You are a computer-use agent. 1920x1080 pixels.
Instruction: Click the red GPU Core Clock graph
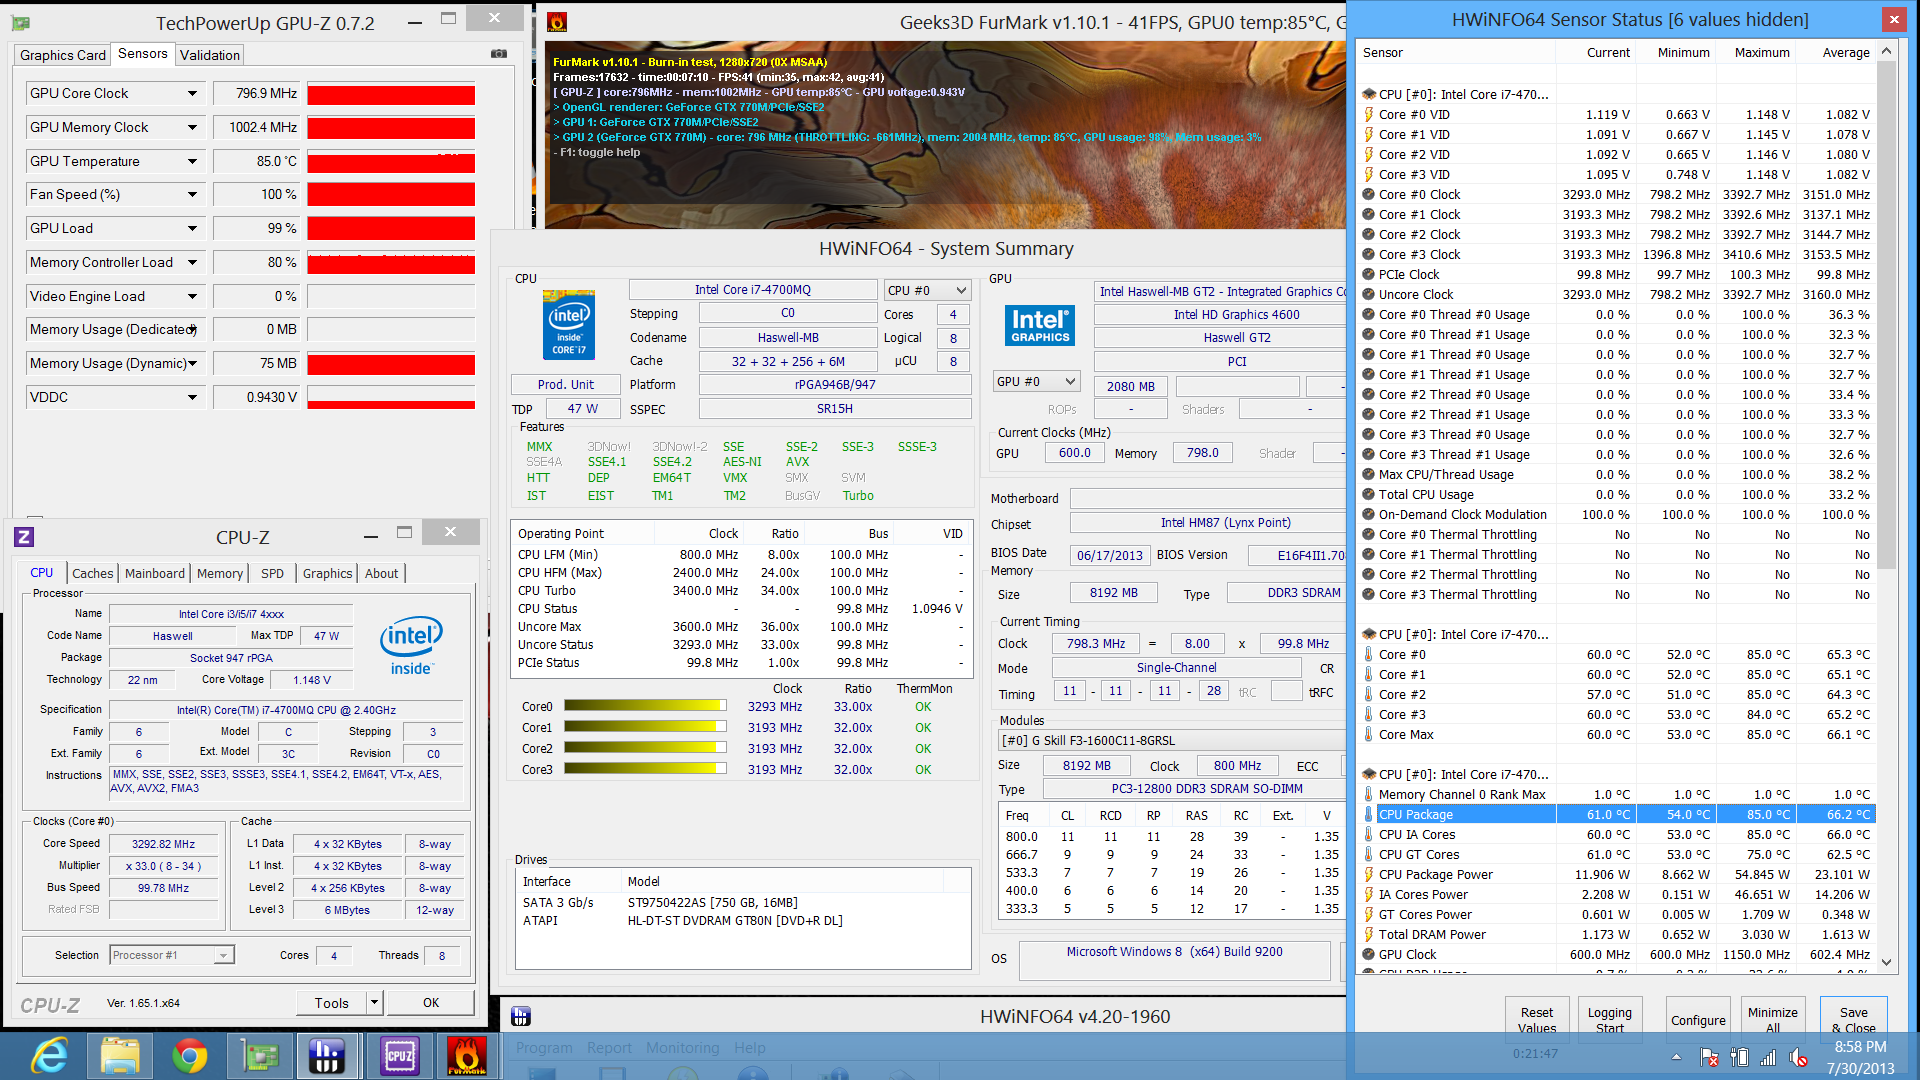pos(391,94)
